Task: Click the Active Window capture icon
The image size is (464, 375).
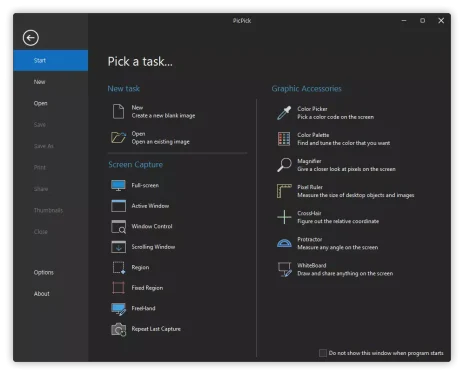Action: click(118, 206)
